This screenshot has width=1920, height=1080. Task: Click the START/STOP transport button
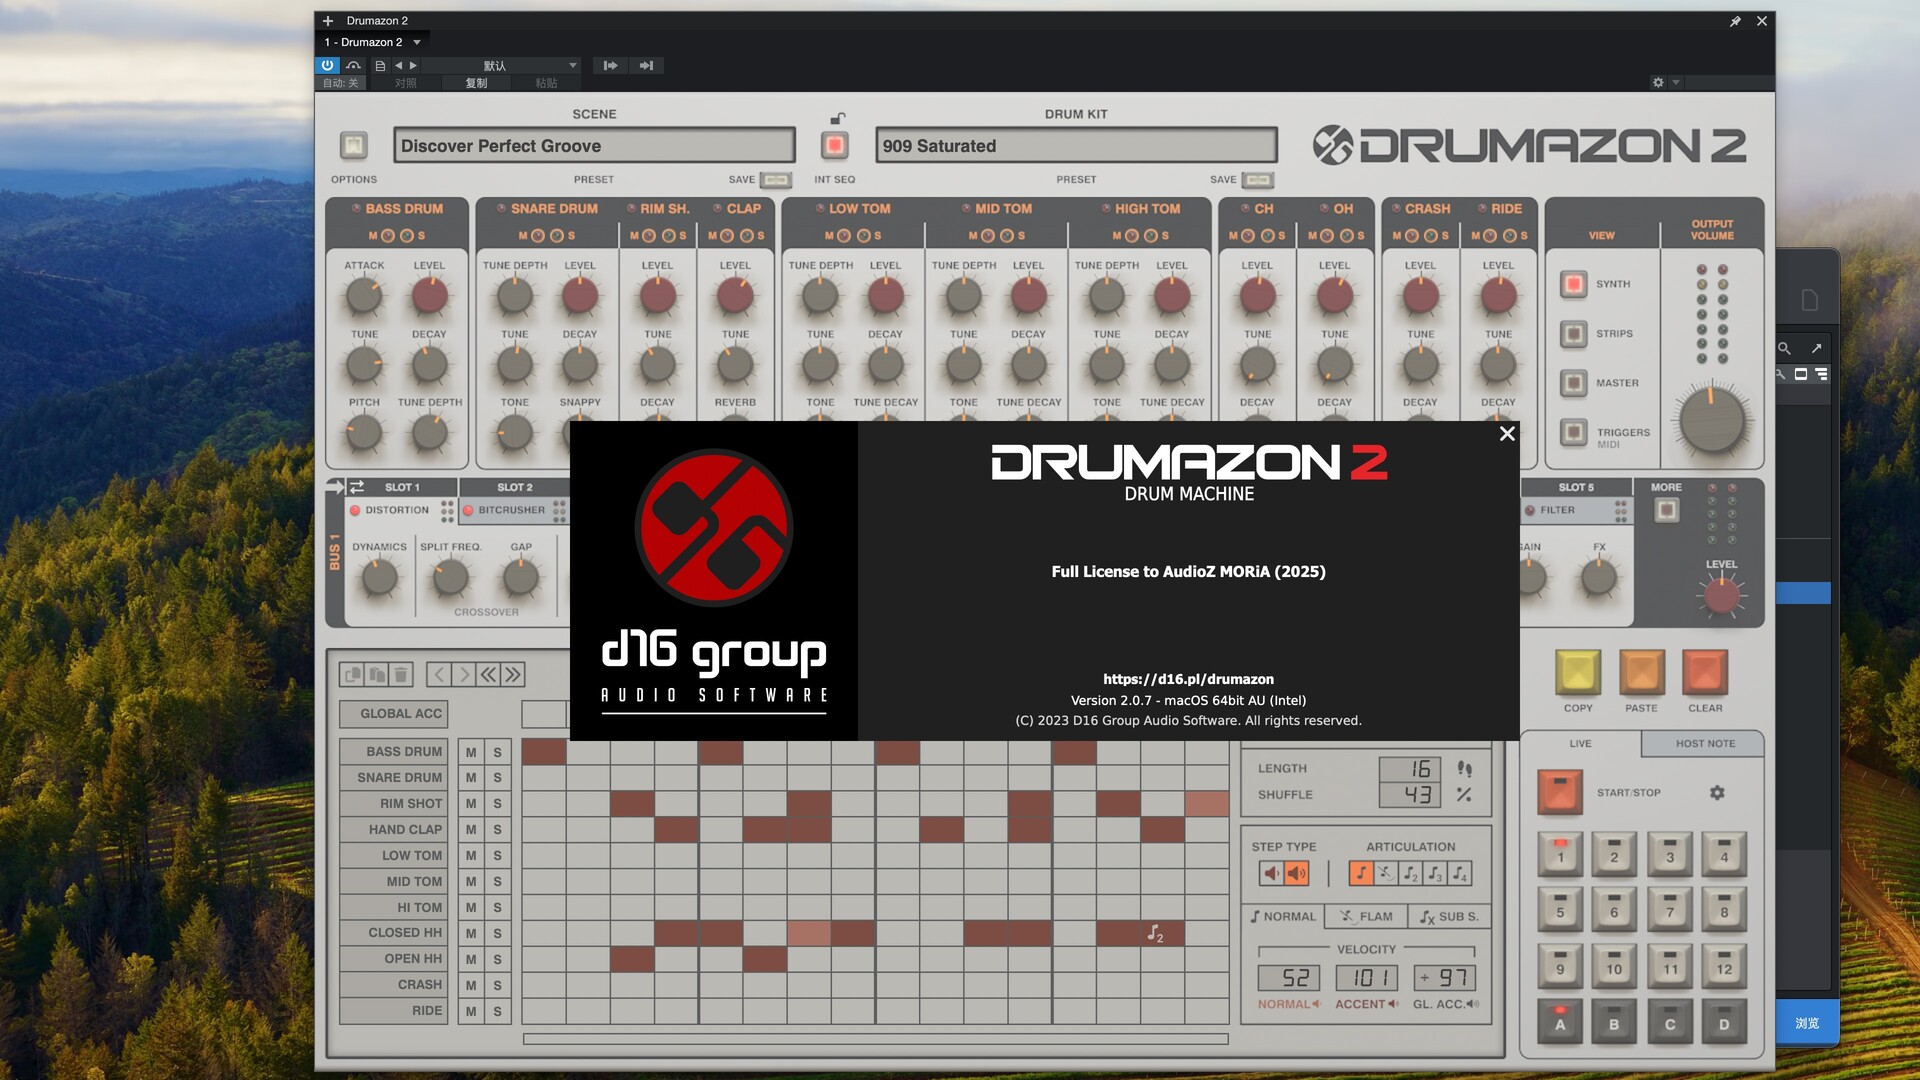click(1560, 792)
